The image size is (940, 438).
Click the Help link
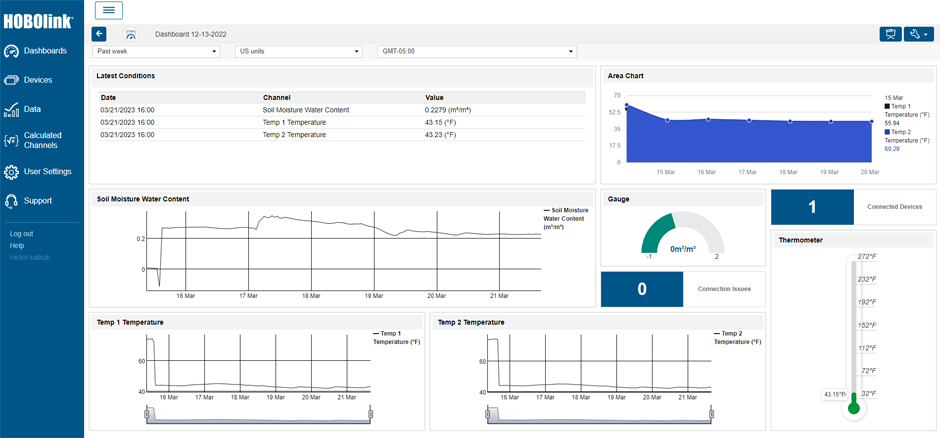(17, 246)
